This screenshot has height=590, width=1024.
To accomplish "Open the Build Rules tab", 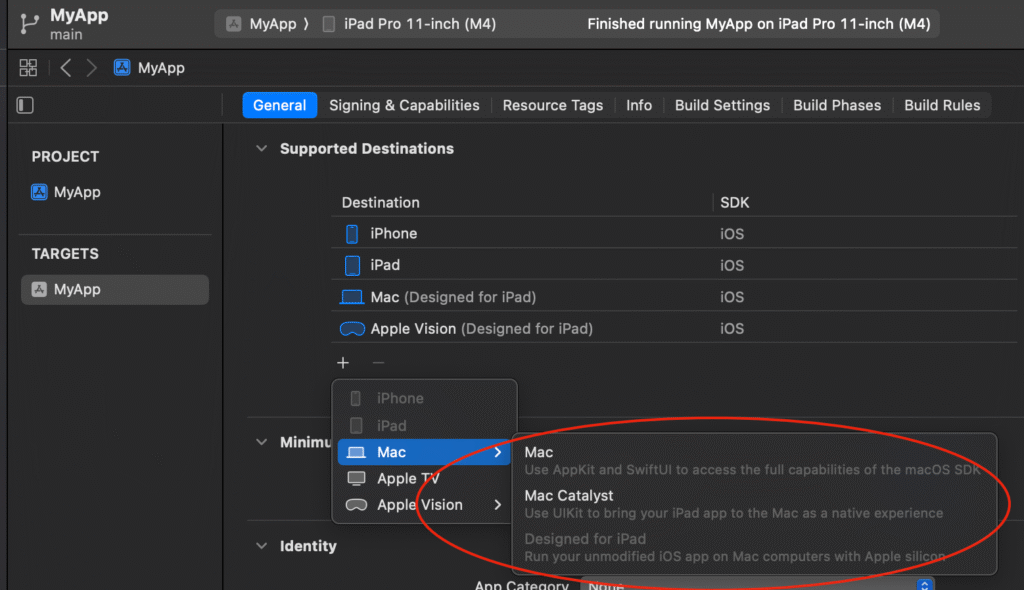I will [942, 105].
